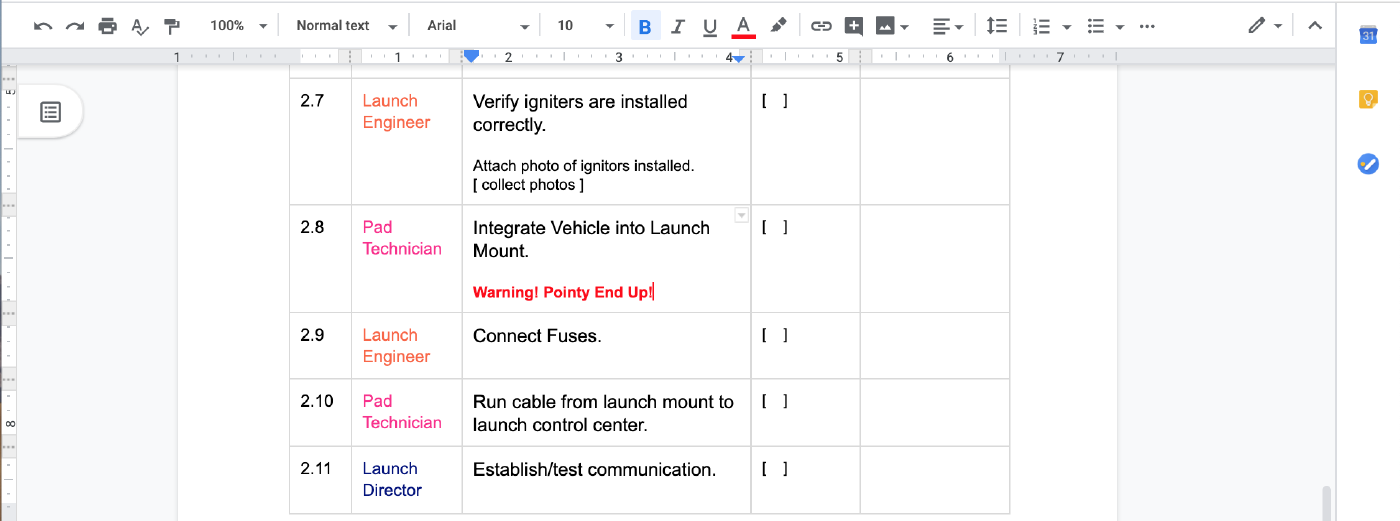Open the text color picker
Viewport: 1400px width, 521px height.
point(742,26)
